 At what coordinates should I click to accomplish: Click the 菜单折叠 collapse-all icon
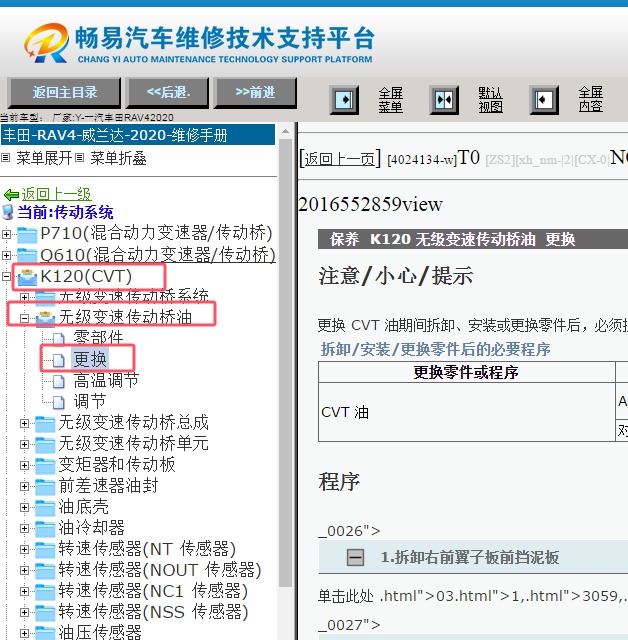click(x=80, y=158)
